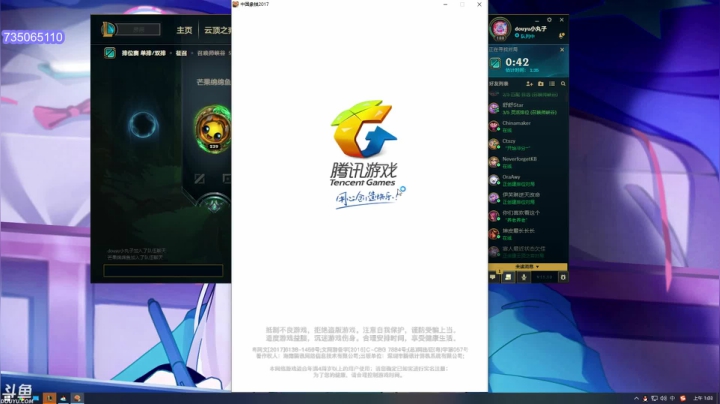This screenshot has width=720, height=404.
Task: Click the second app icon on taskbar
Action: pyautogui.click(x=63, y=398)
